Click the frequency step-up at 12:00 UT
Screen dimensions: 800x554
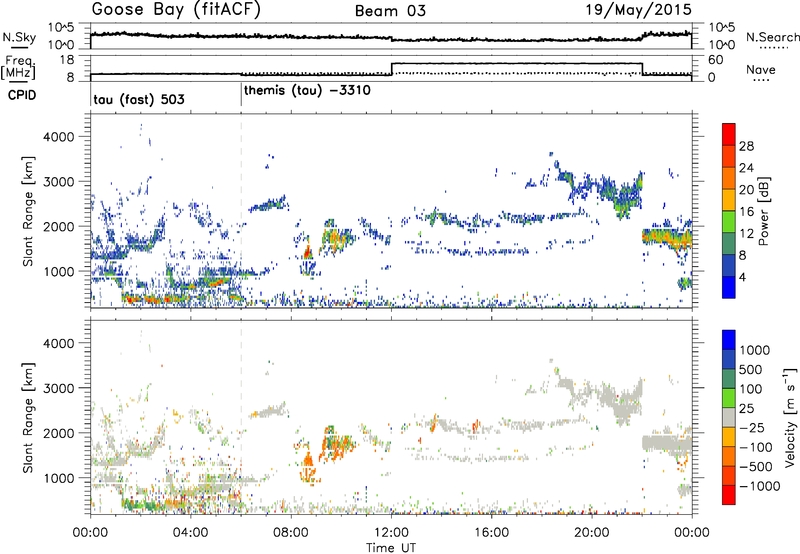click(391, 69)
